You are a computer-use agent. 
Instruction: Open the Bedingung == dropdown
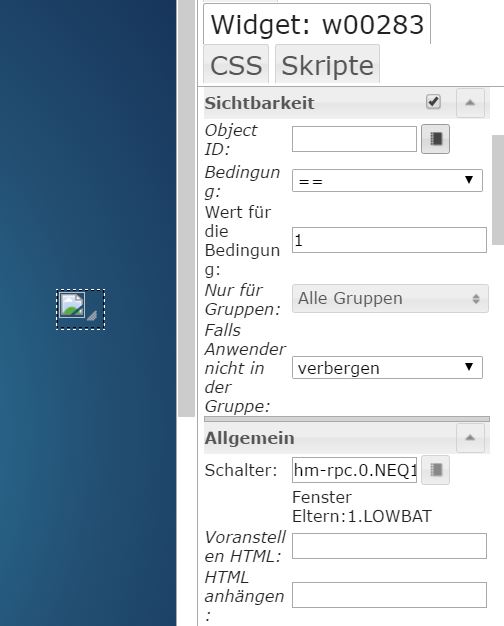click(x=387, y=180)
